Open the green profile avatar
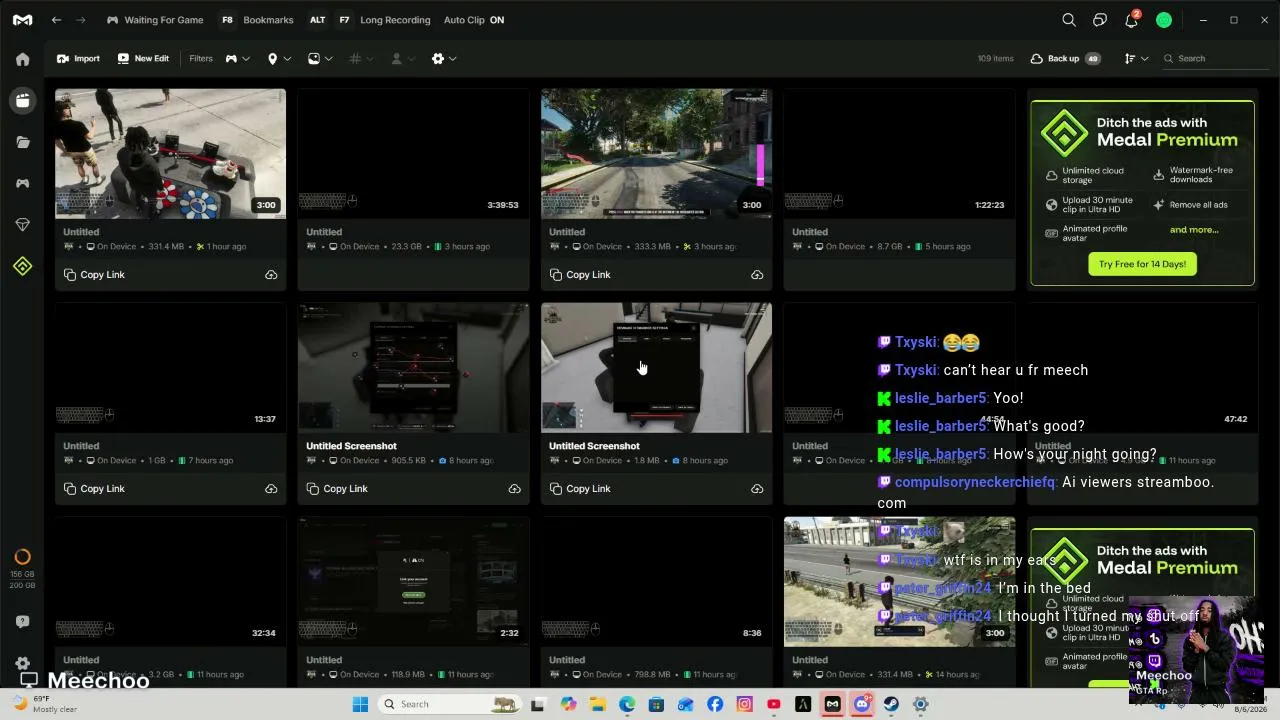1280x720 pixels. coord(1163,20)
